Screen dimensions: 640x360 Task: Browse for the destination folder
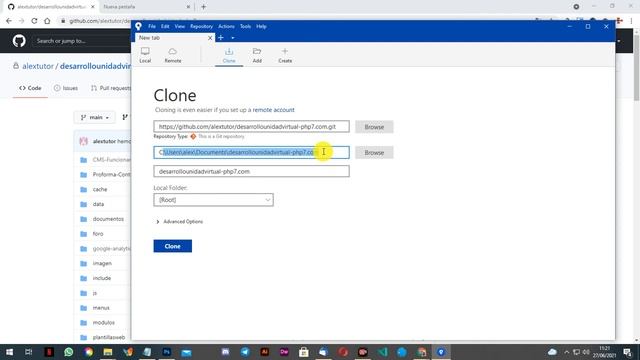click(374, 153)
